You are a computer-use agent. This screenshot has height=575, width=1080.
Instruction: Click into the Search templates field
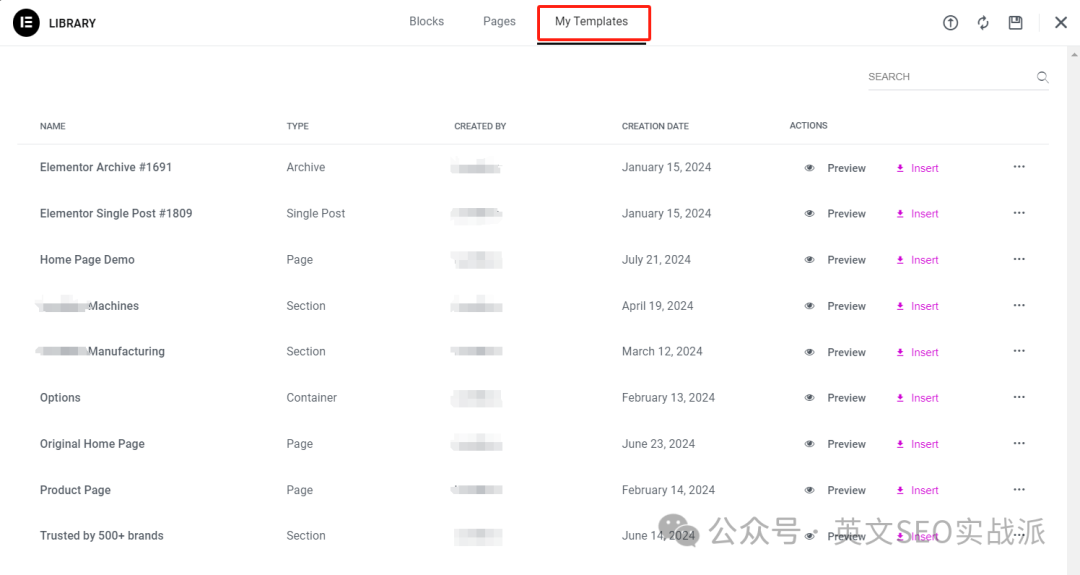click(951, 77)
